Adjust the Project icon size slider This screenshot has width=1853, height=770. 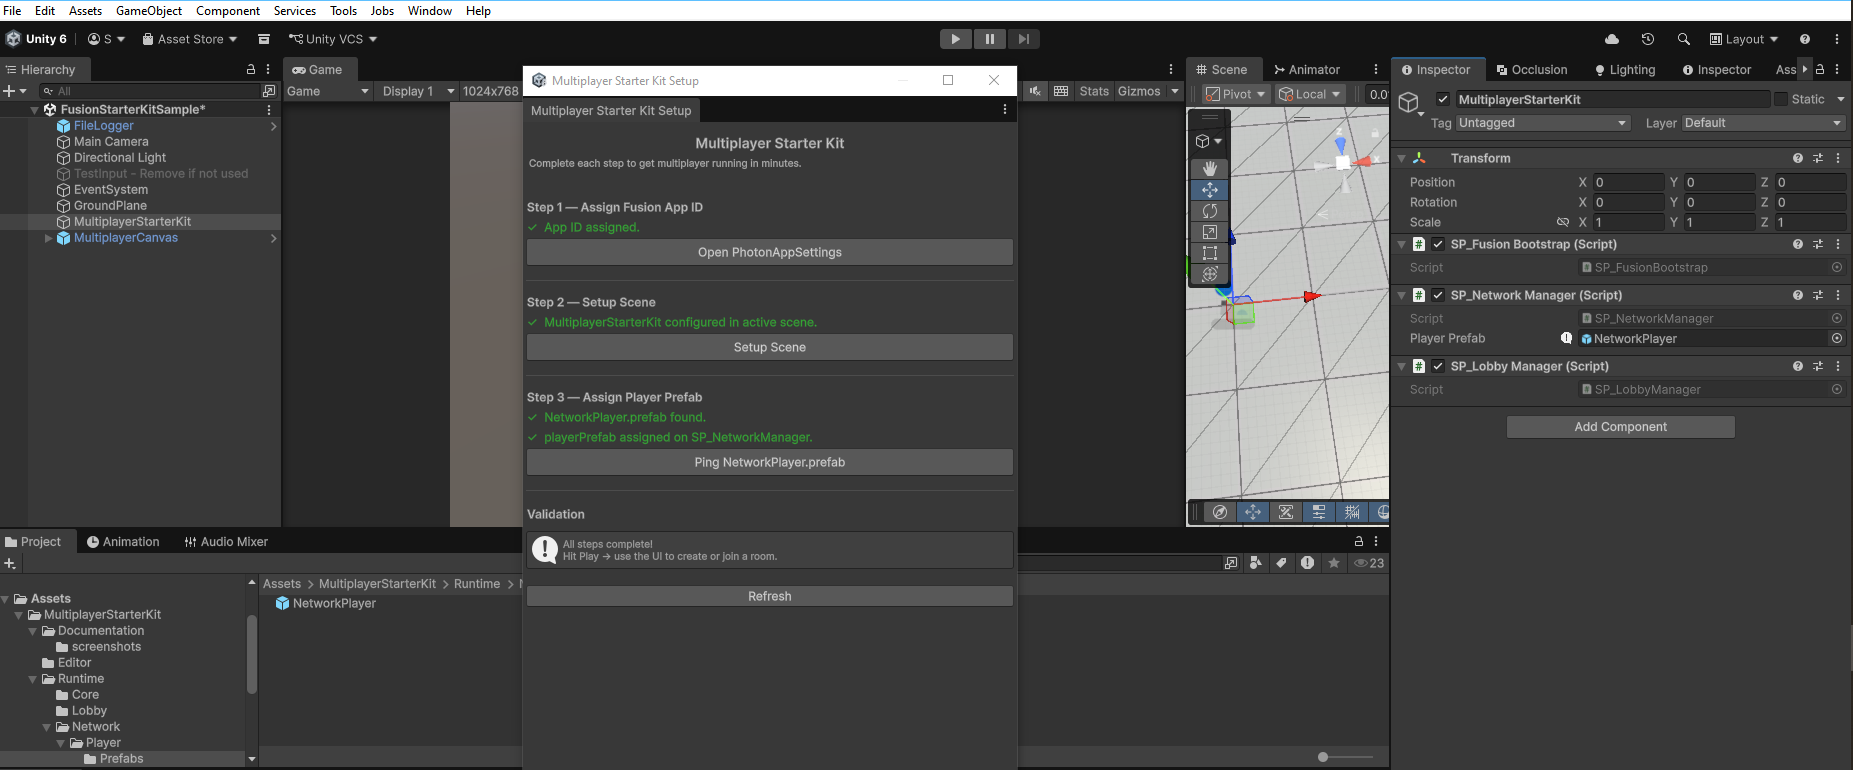pyautogui.click(x=1346, y=757)
